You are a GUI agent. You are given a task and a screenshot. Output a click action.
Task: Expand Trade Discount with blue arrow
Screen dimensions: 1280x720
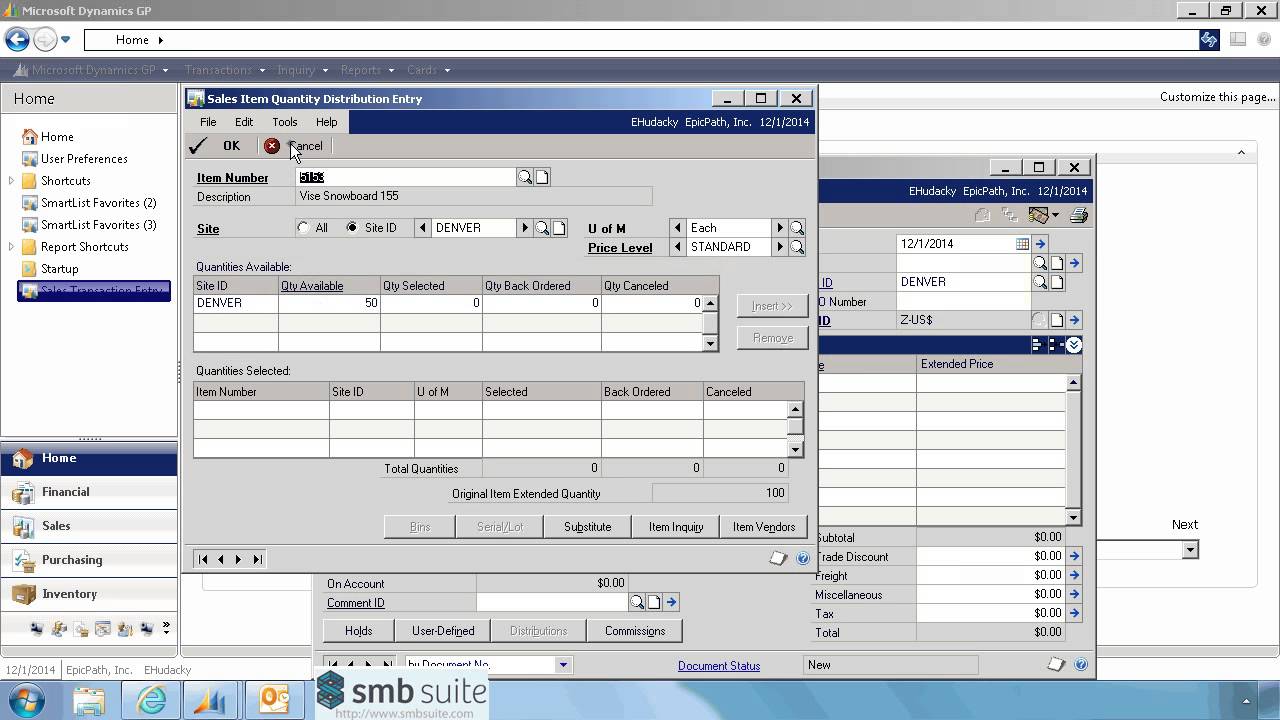(x=1074, y=556)
